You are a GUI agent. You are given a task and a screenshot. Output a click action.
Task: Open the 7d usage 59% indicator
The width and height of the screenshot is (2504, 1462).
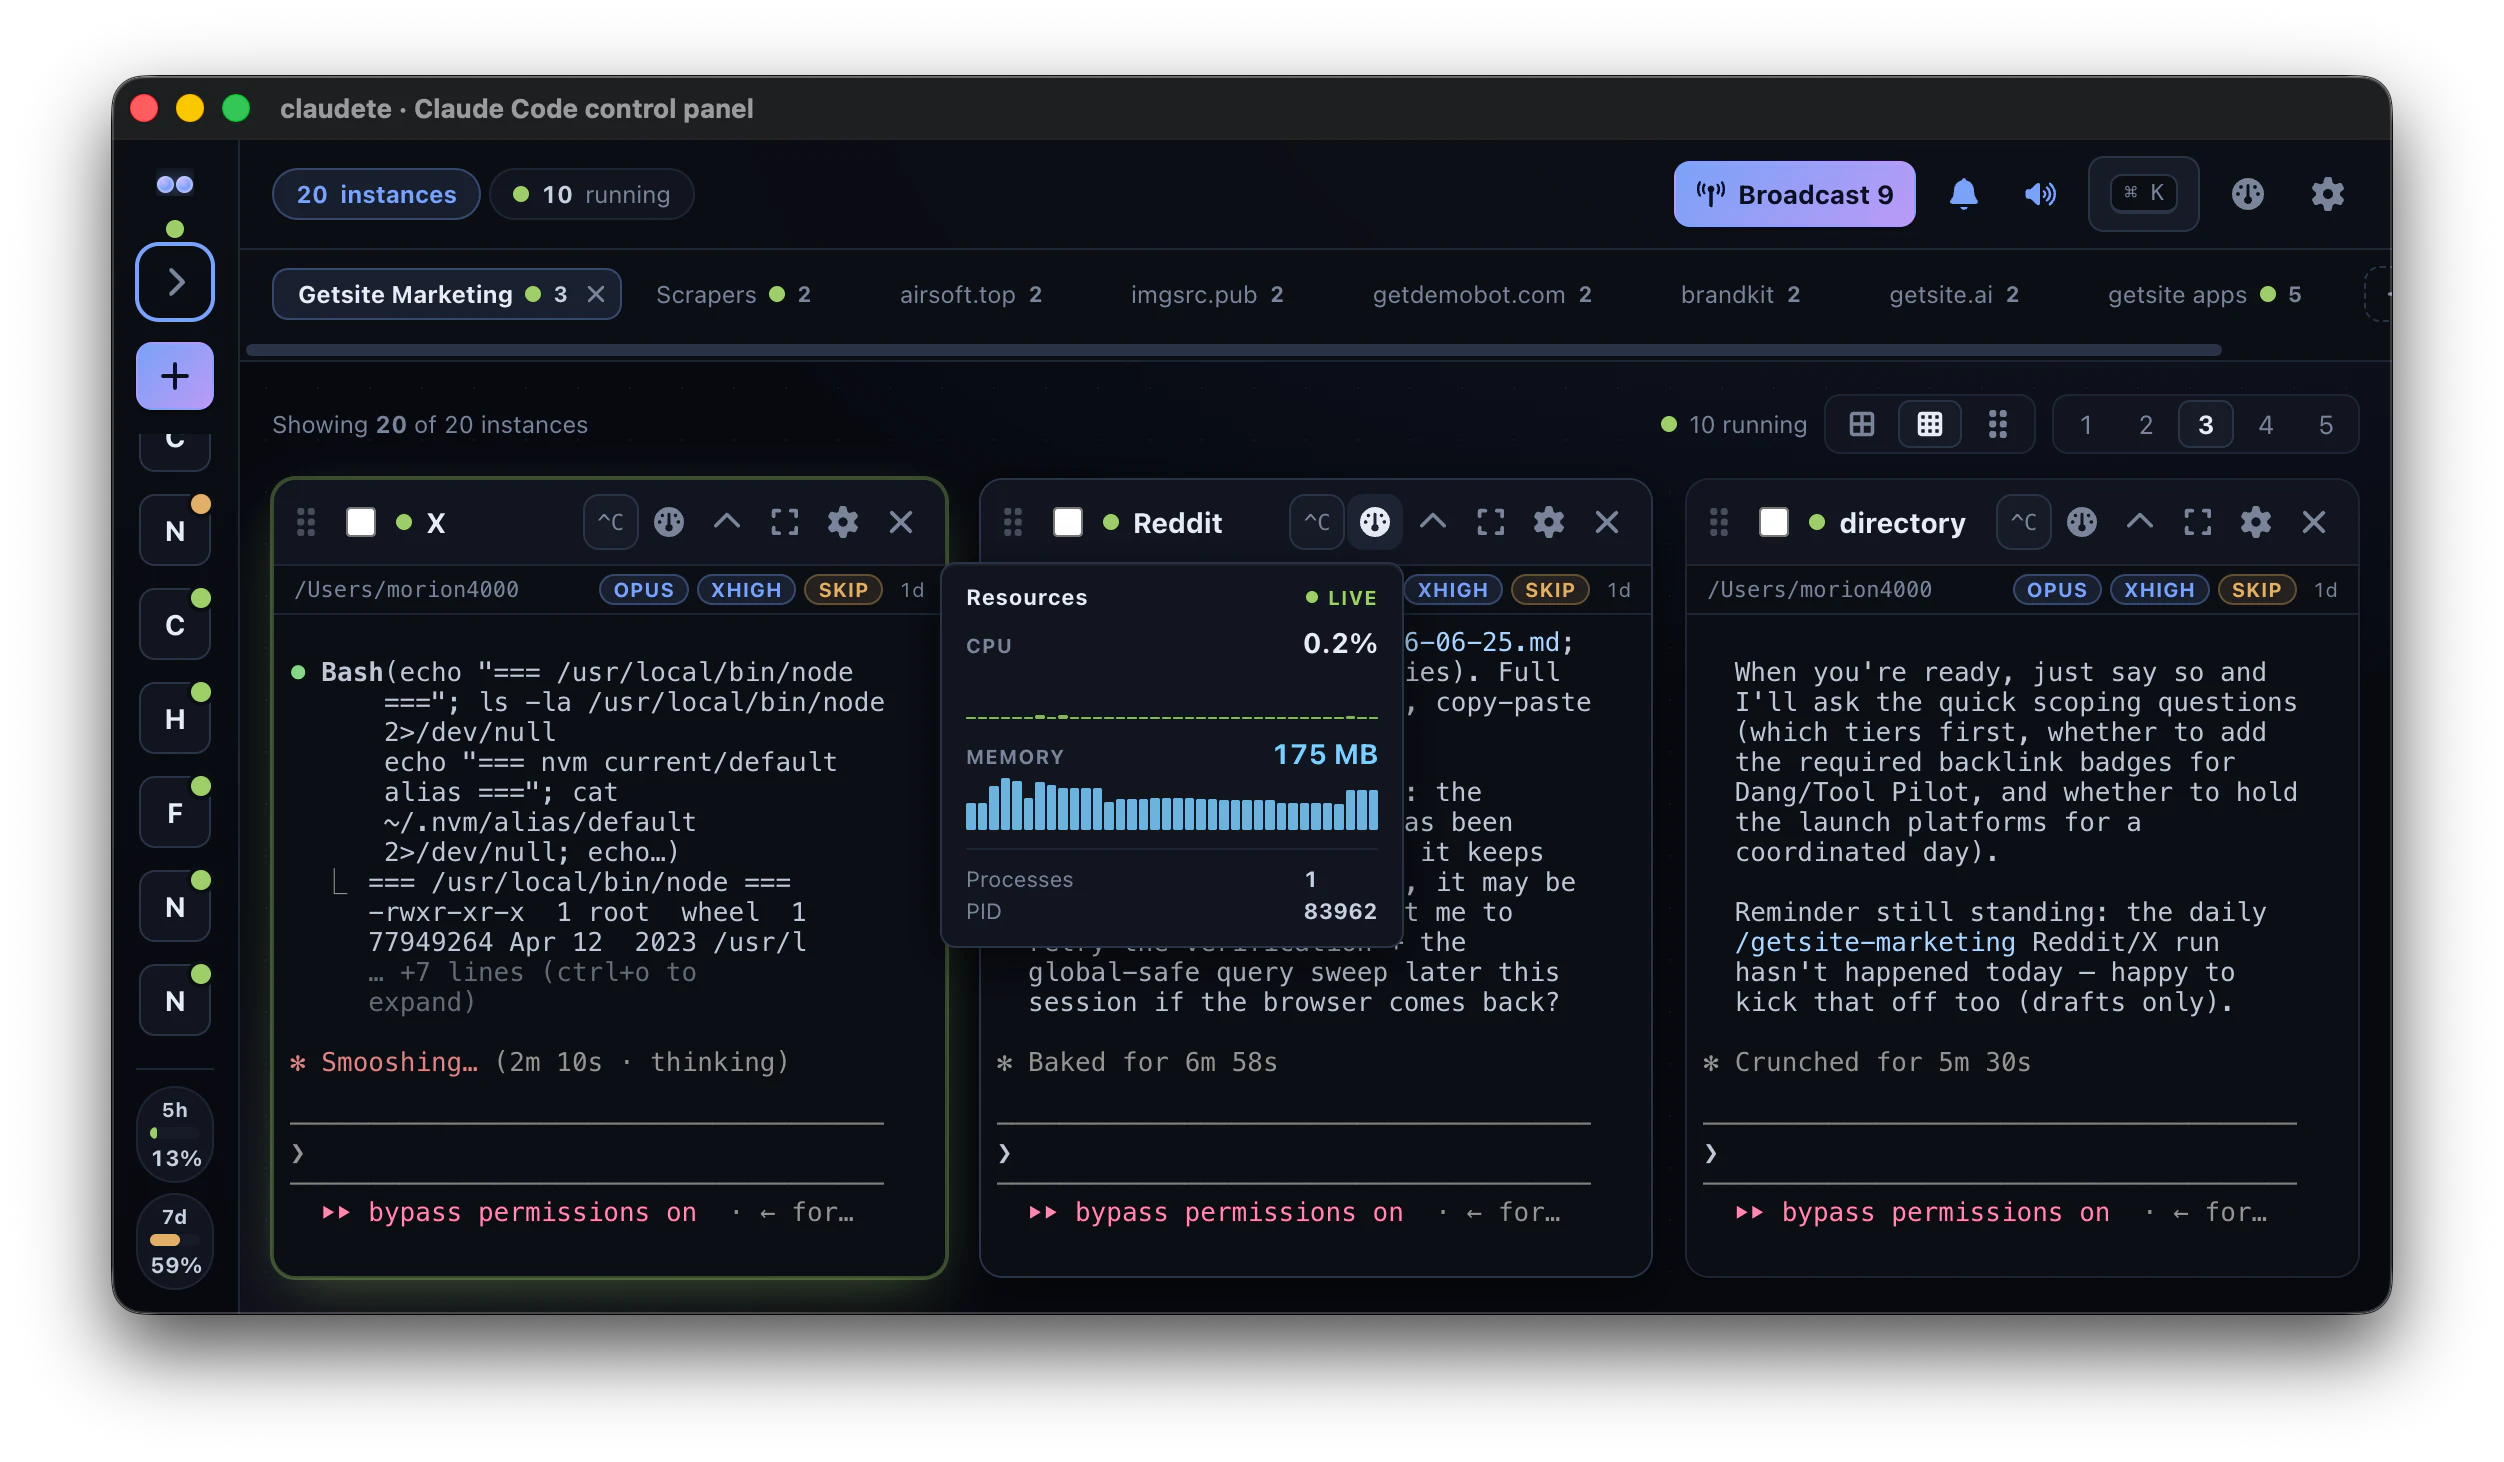coord(175,1241)
